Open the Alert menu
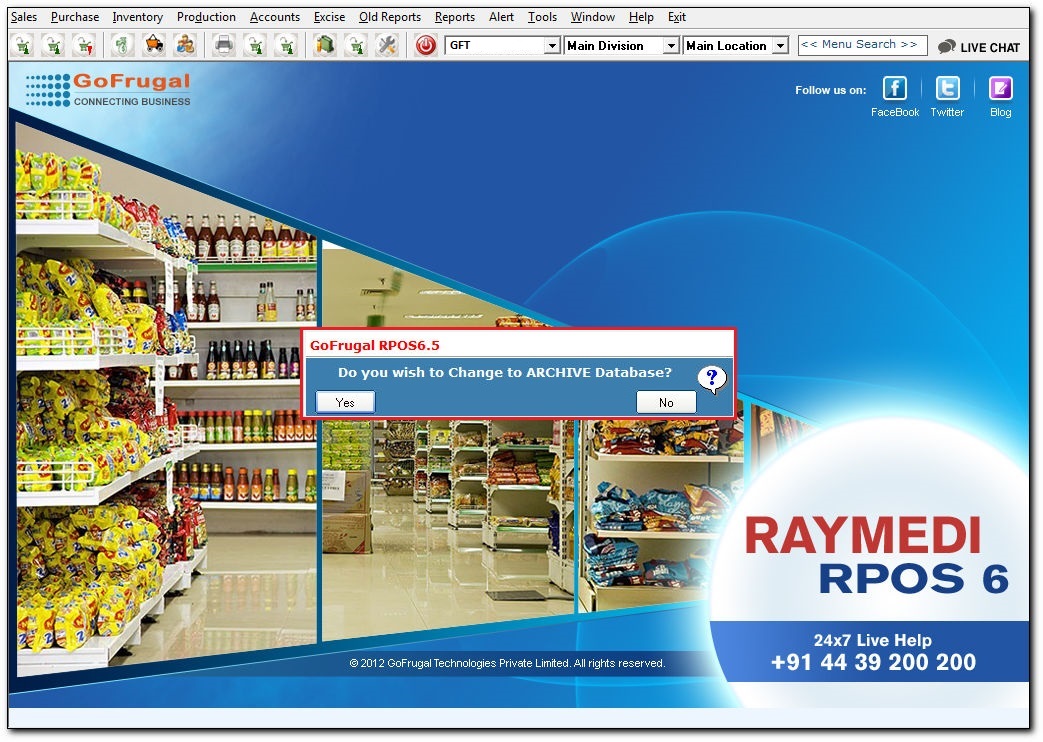Screen dimensions: 1043x742 (502, 17)
